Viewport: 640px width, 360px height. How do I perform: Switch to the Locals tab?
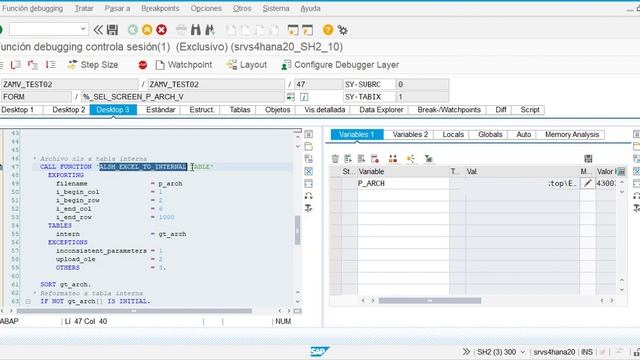tap(453, 134)
